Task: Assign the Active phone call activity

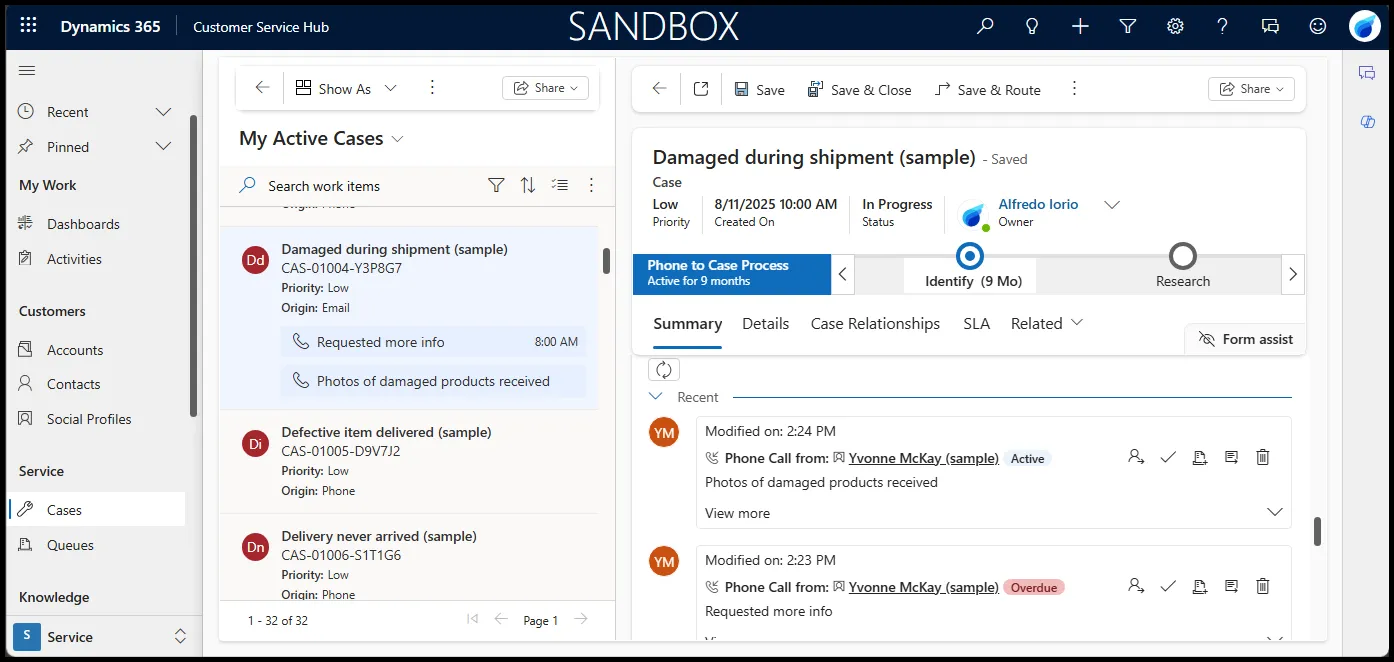Action: [x=1136, y=457]
